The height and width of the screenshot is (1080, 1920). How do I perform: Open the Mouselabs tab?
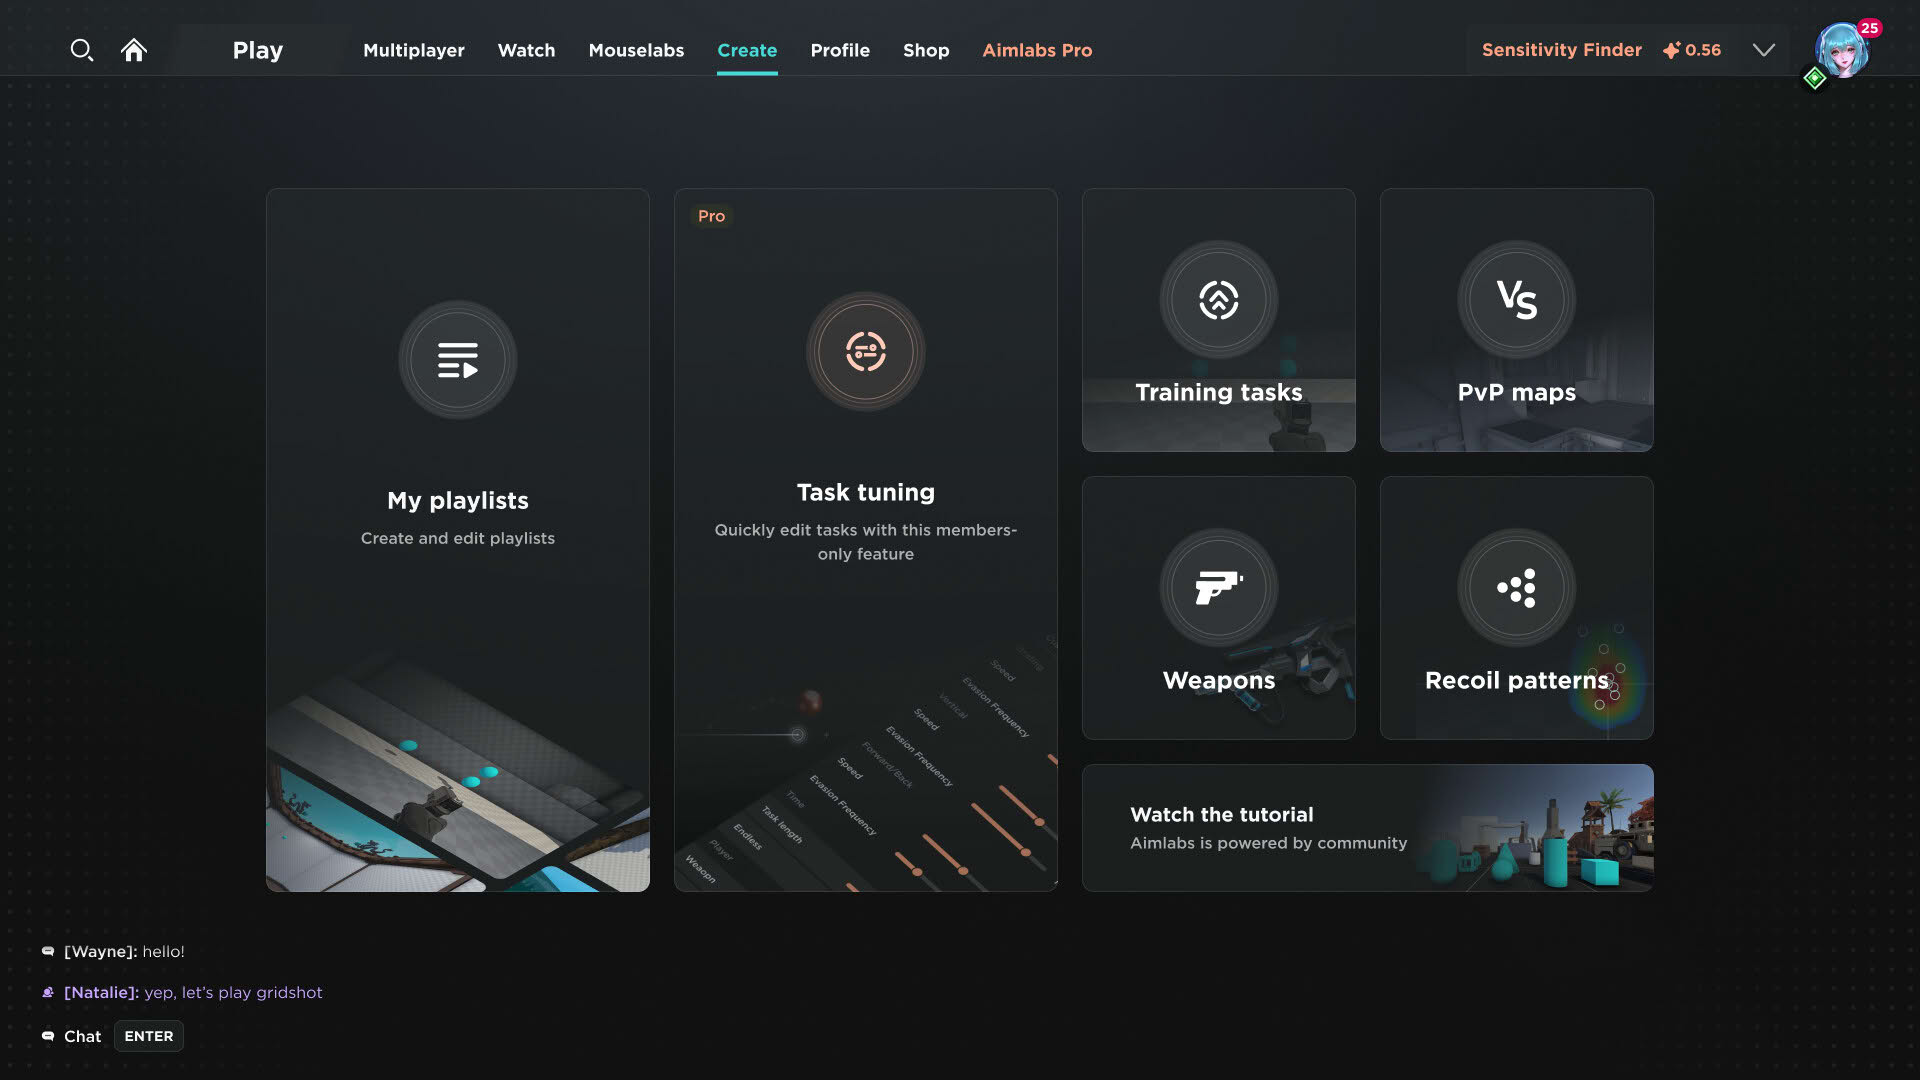point(636,50)
